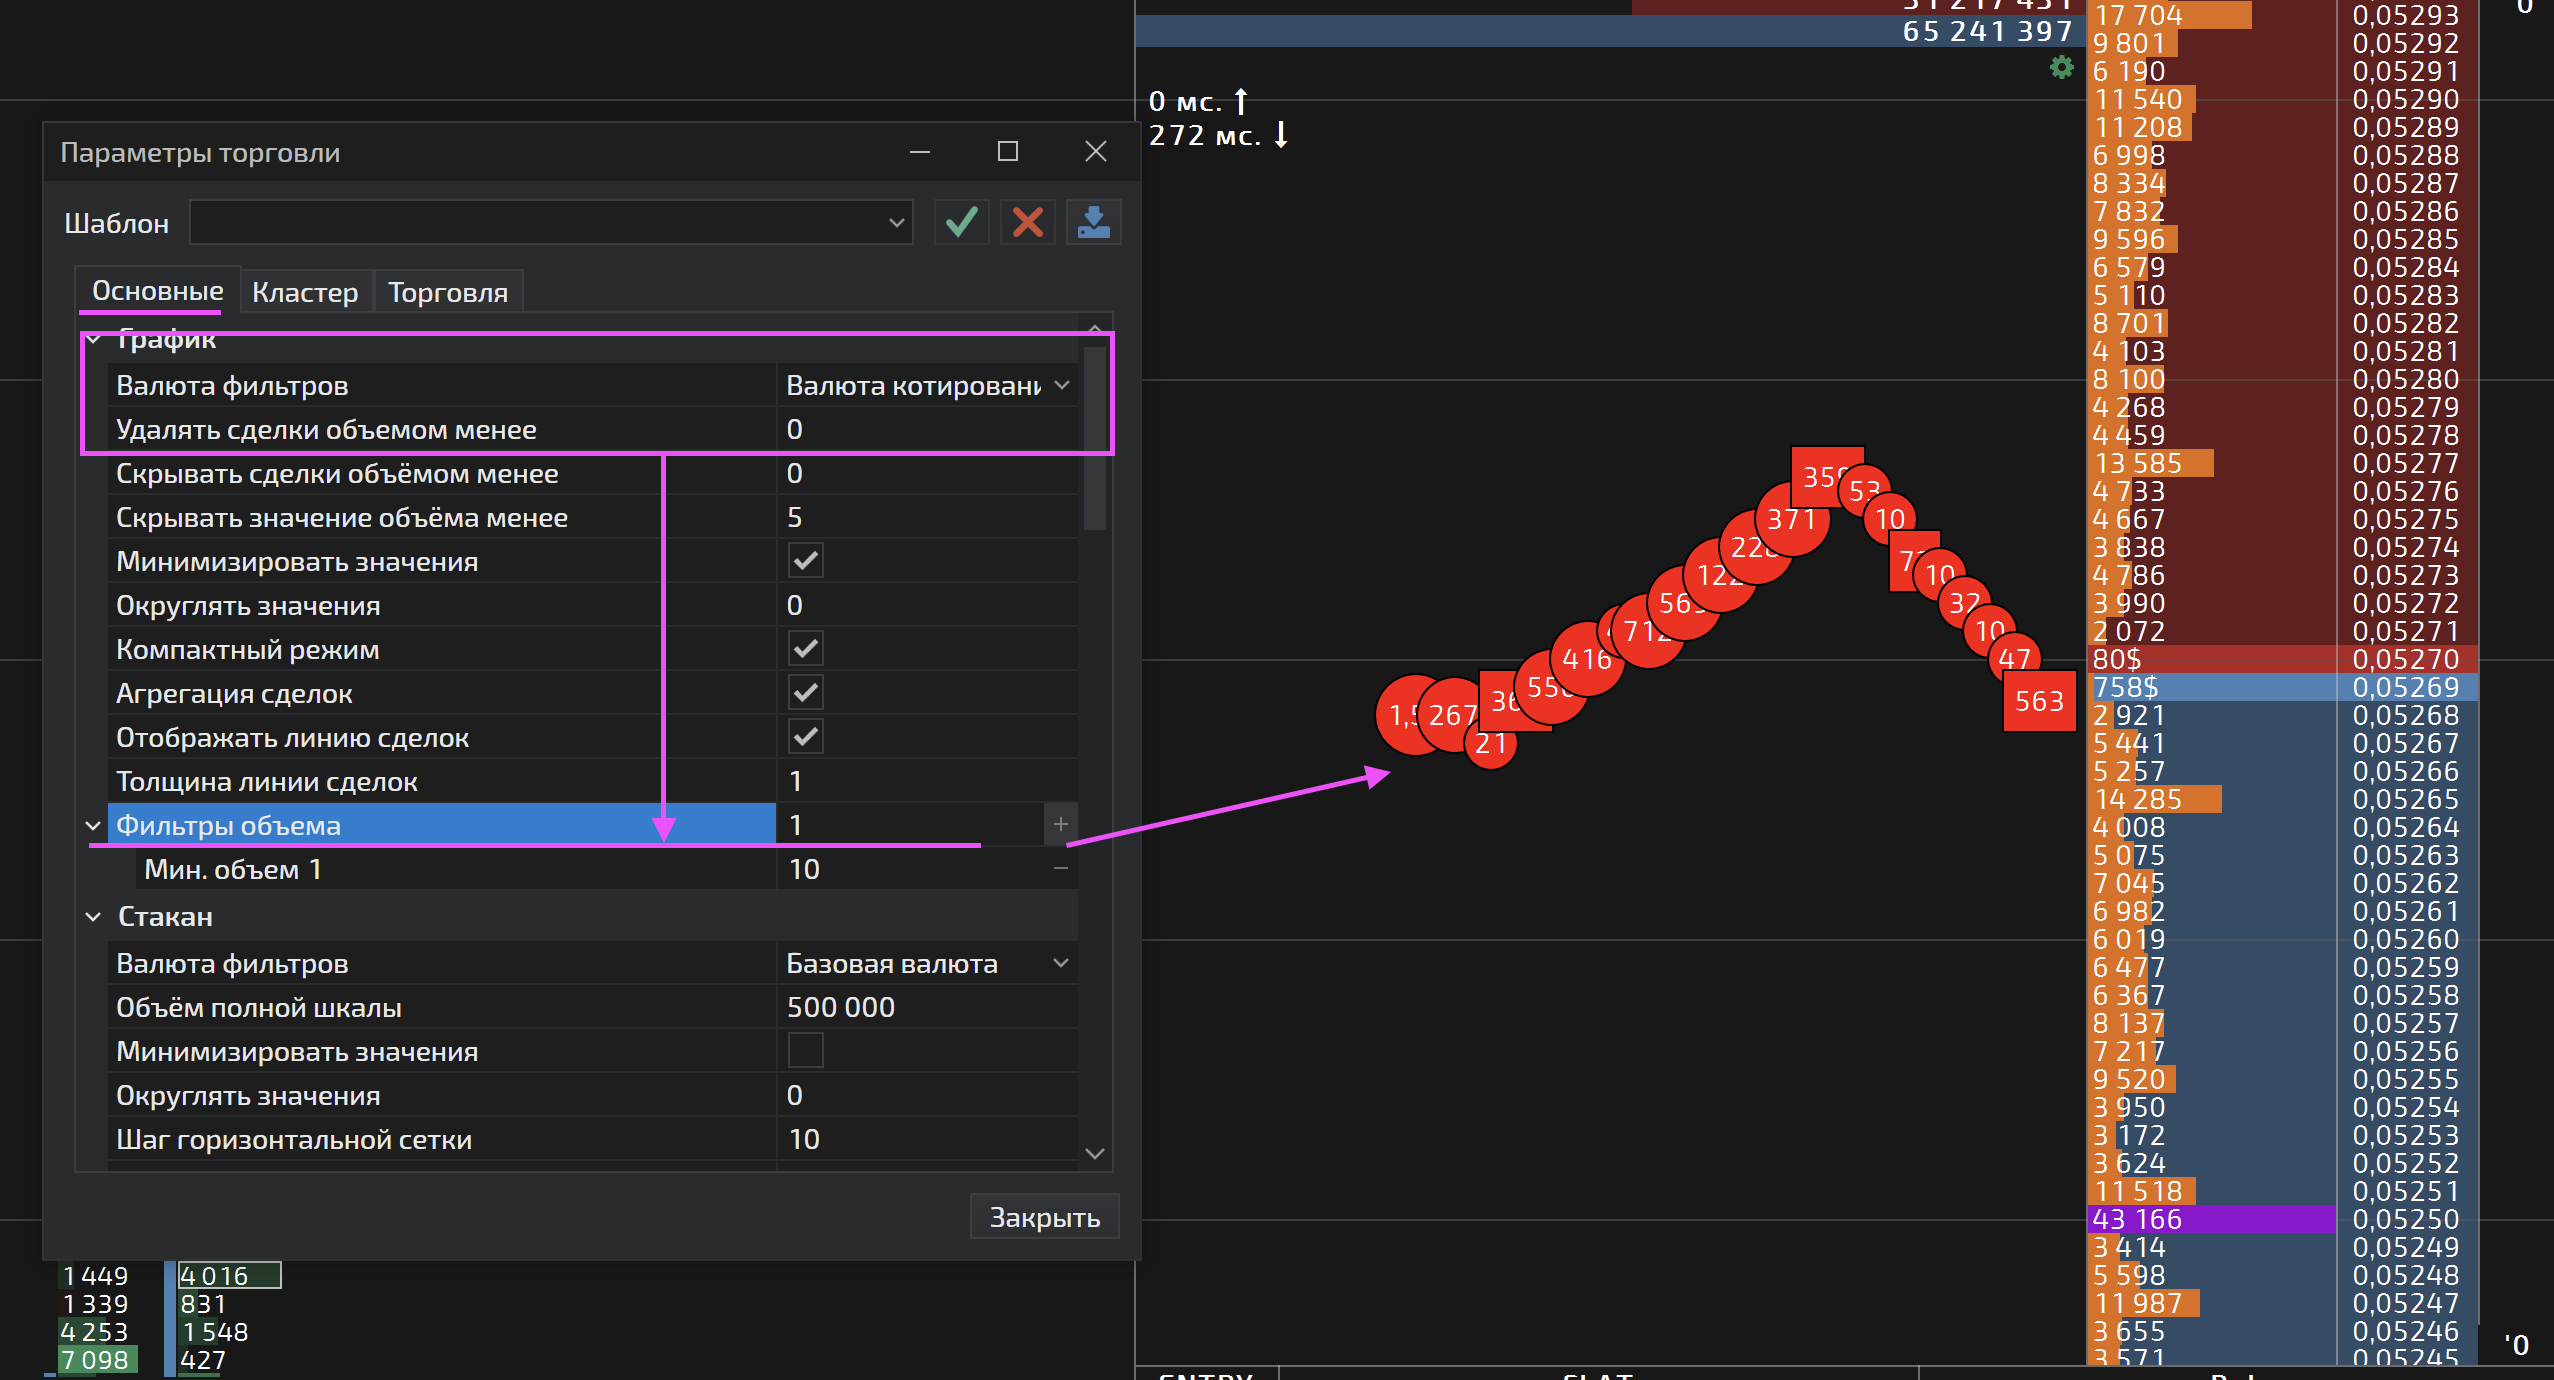The width and height of the screenshot is (2554, 1380).
Task: Collapse the Стакан section
Action: (93, 917)
